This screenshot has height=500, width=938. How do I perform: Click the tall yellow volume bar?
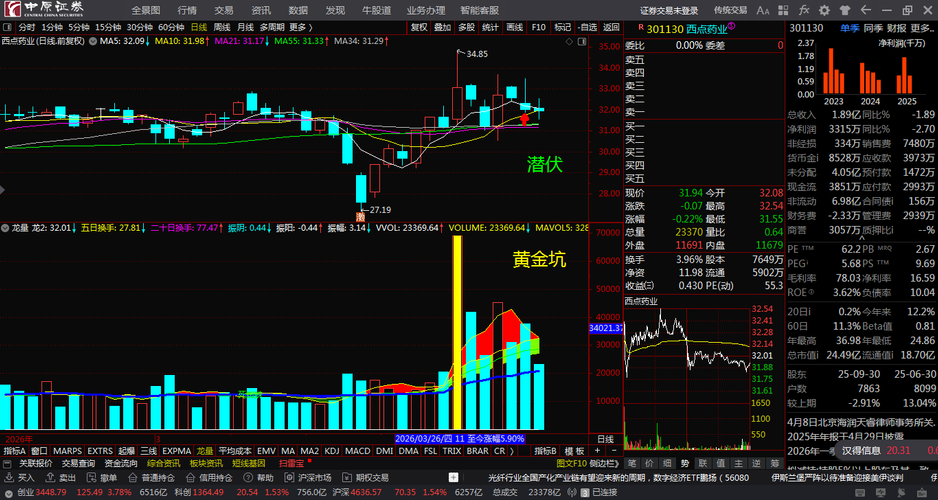[x=458, y=332]
